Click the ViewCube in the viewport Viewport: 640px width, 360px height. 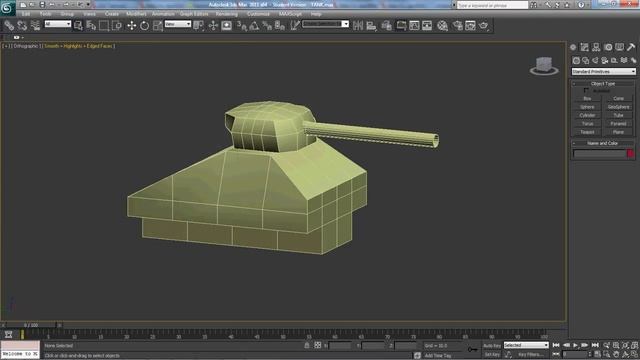tap(544, 65)
